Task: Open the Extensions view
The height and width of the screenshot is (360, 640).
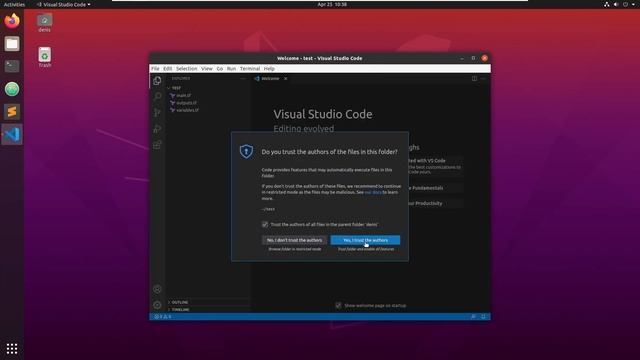Action: pos(157,144)
